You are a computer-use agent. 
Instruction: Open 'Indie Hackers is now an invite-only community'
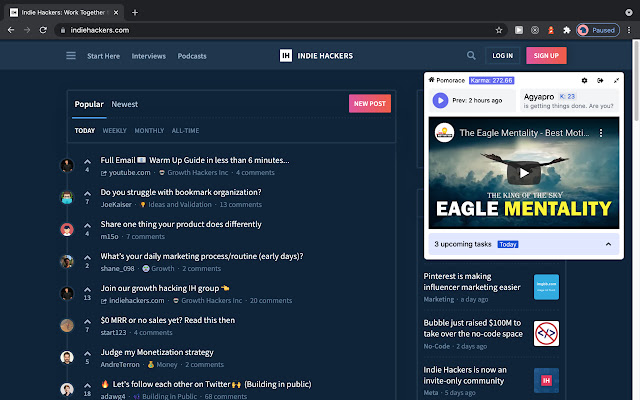(465, 375)
